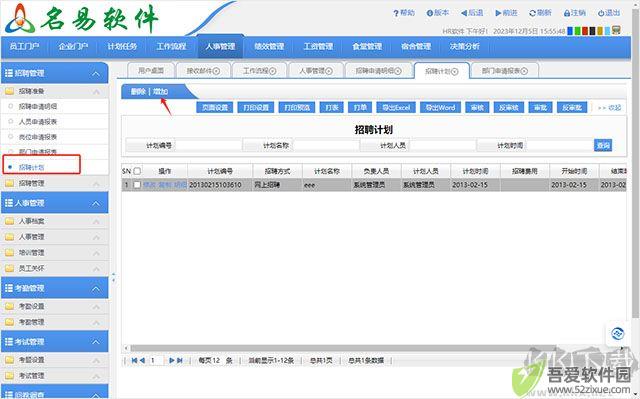Click the 版本 version info icon
640x399 pixels.
tap(429, 13)
